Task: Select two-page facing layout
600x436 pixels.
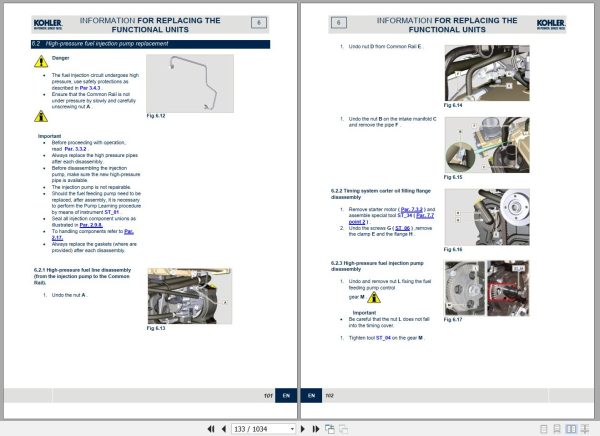Action: click(571, 429)
